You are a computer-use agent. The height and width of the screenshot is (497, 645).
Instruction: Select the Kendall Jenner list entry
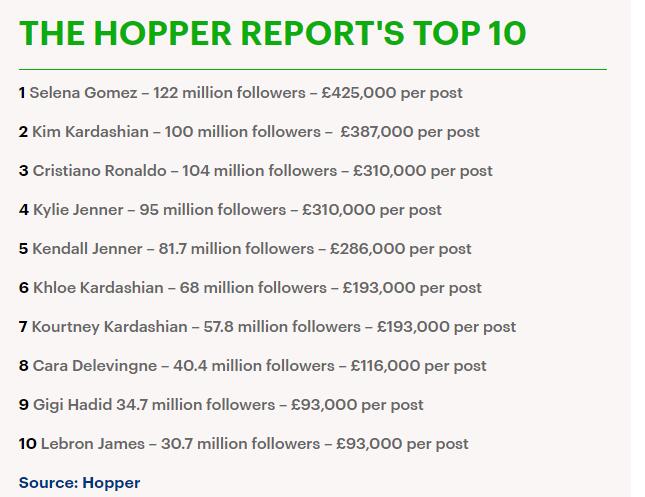pos(245,249)
